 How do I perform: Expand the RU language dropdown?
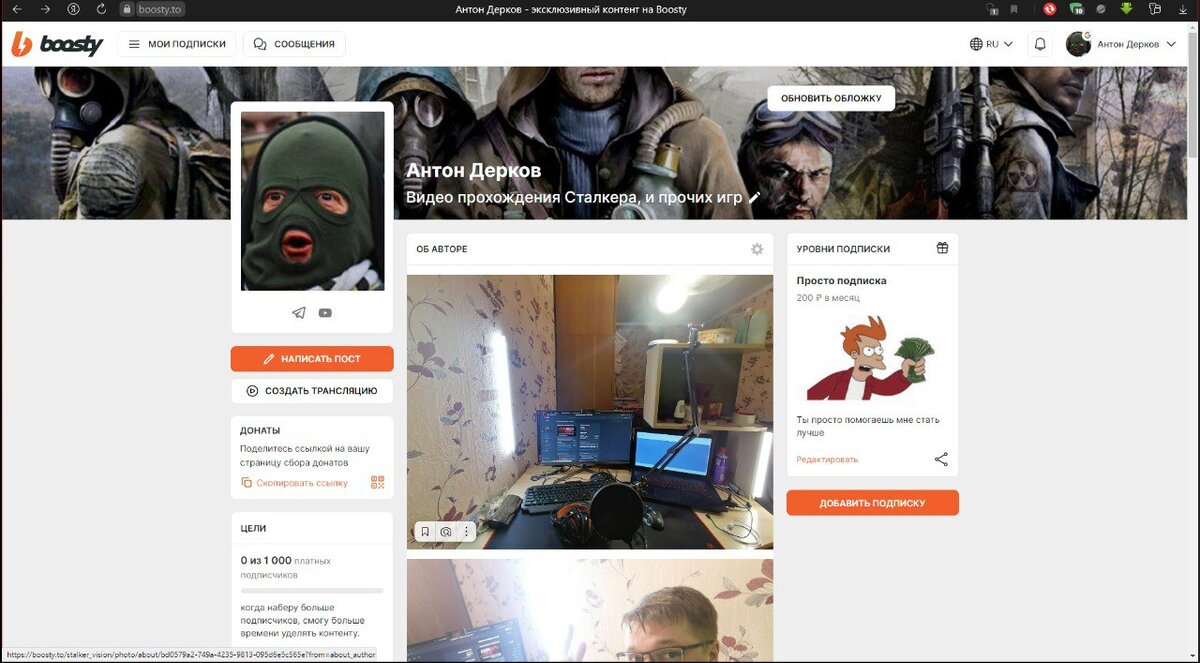(x=991, y=44)
